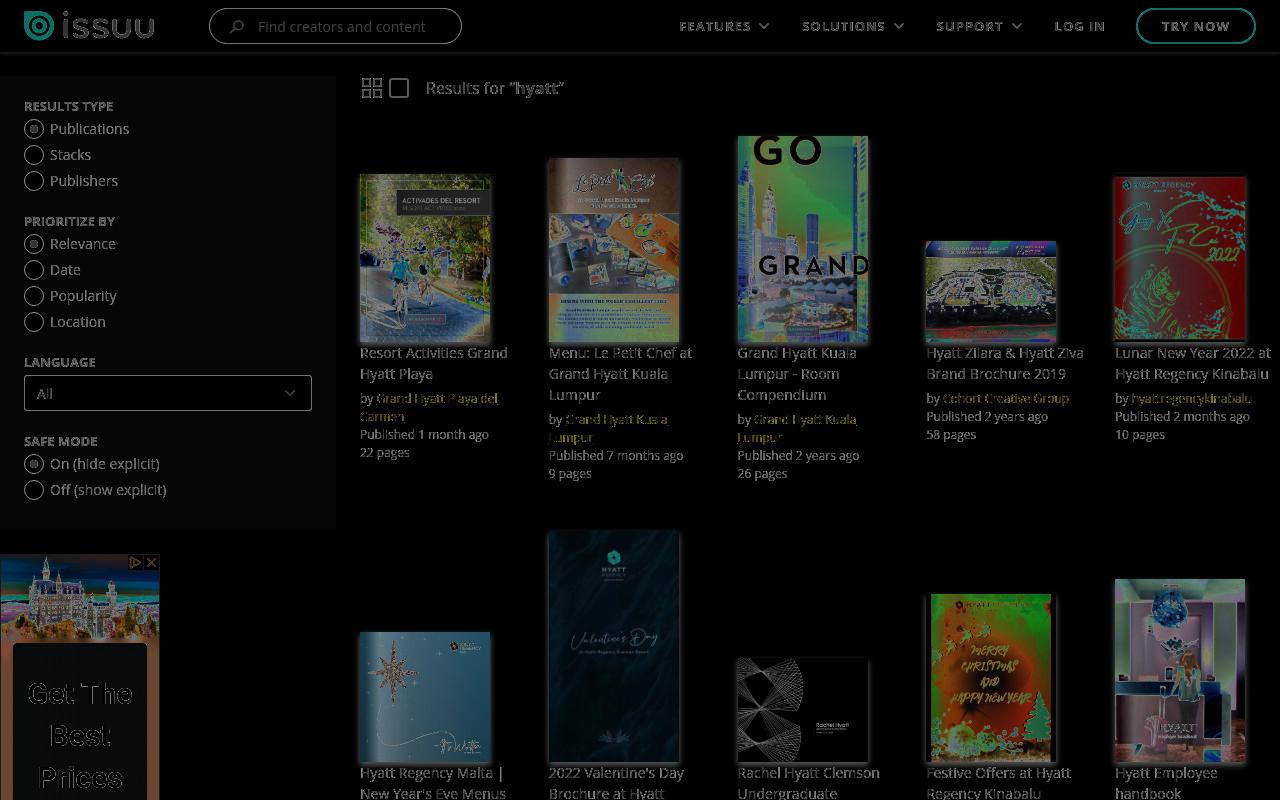Open title Hyatt Employee handbook
This screenshot has width=1280, height=800.
[1166, 783]
